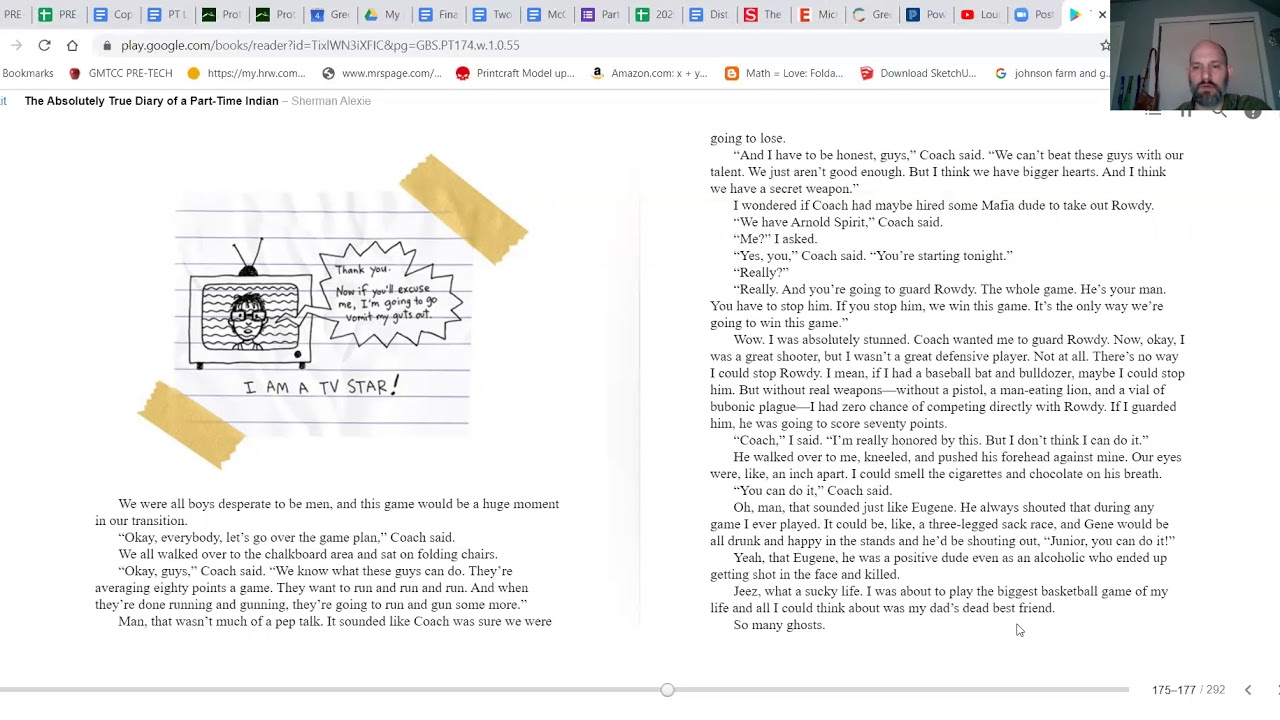1280x720 pixels.
Task: Go to the previous page arrow
Action: [x=1248, y=690]
